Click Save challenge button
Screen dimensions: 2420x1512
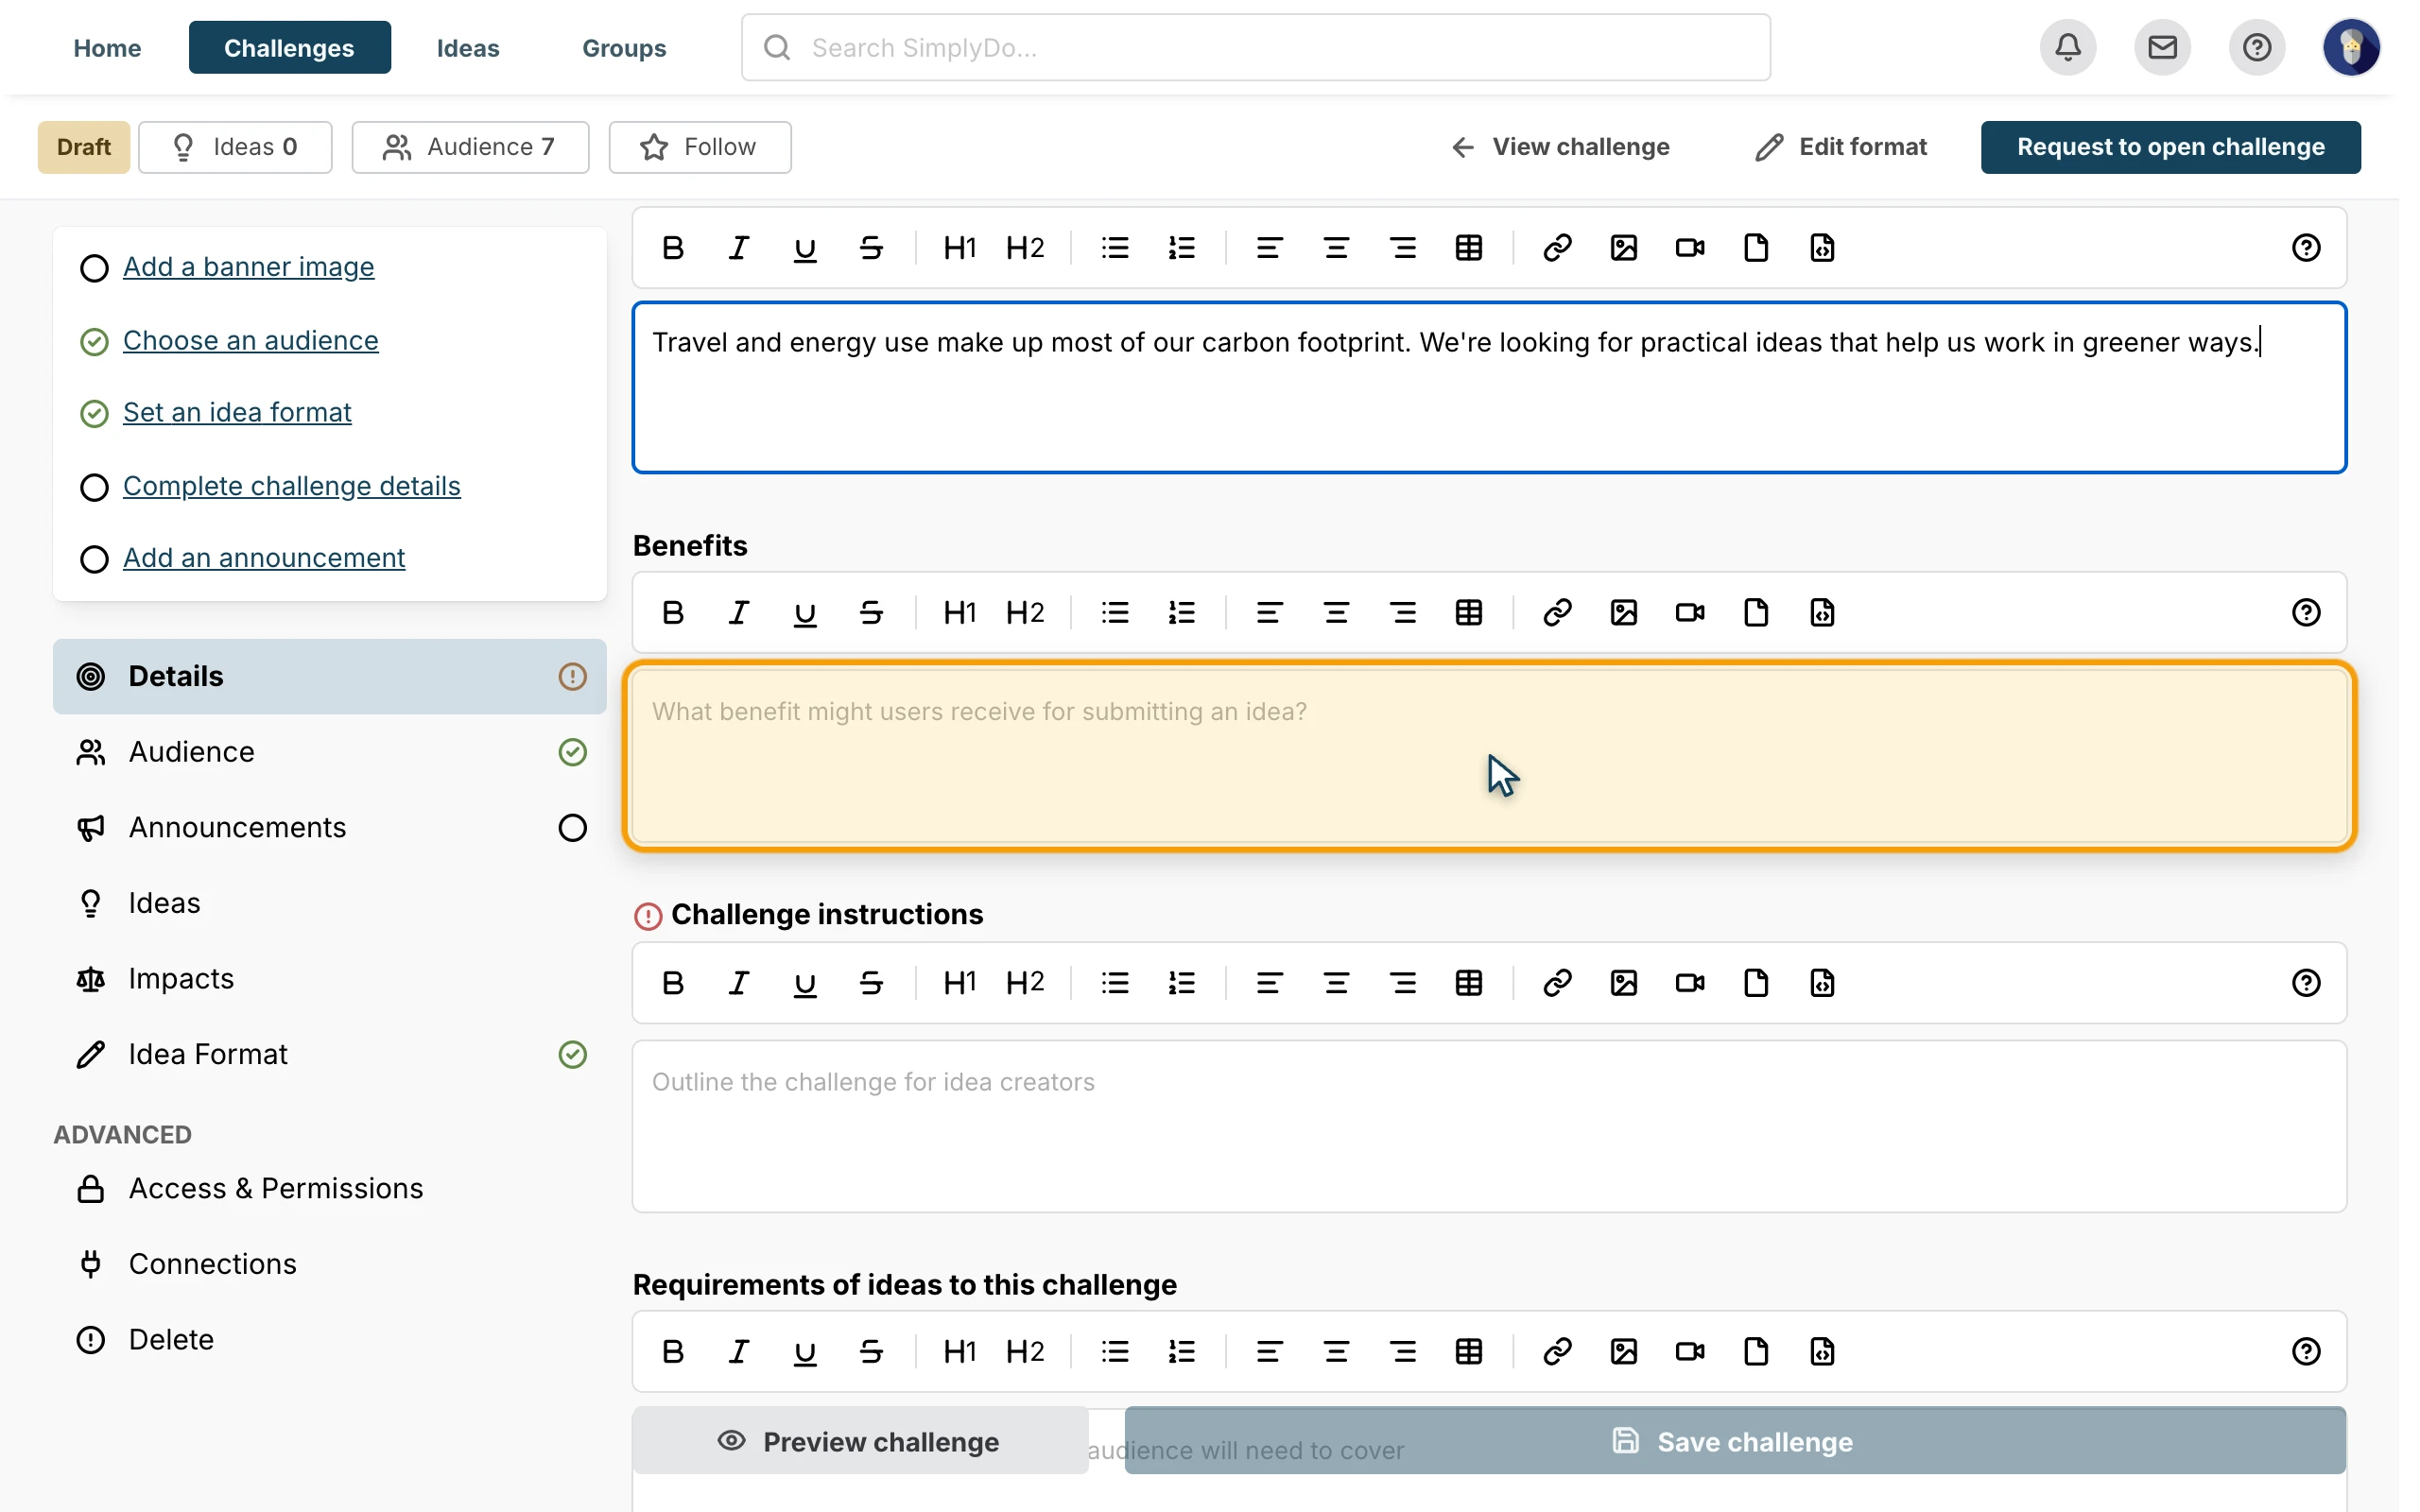coord(1735,1442)
